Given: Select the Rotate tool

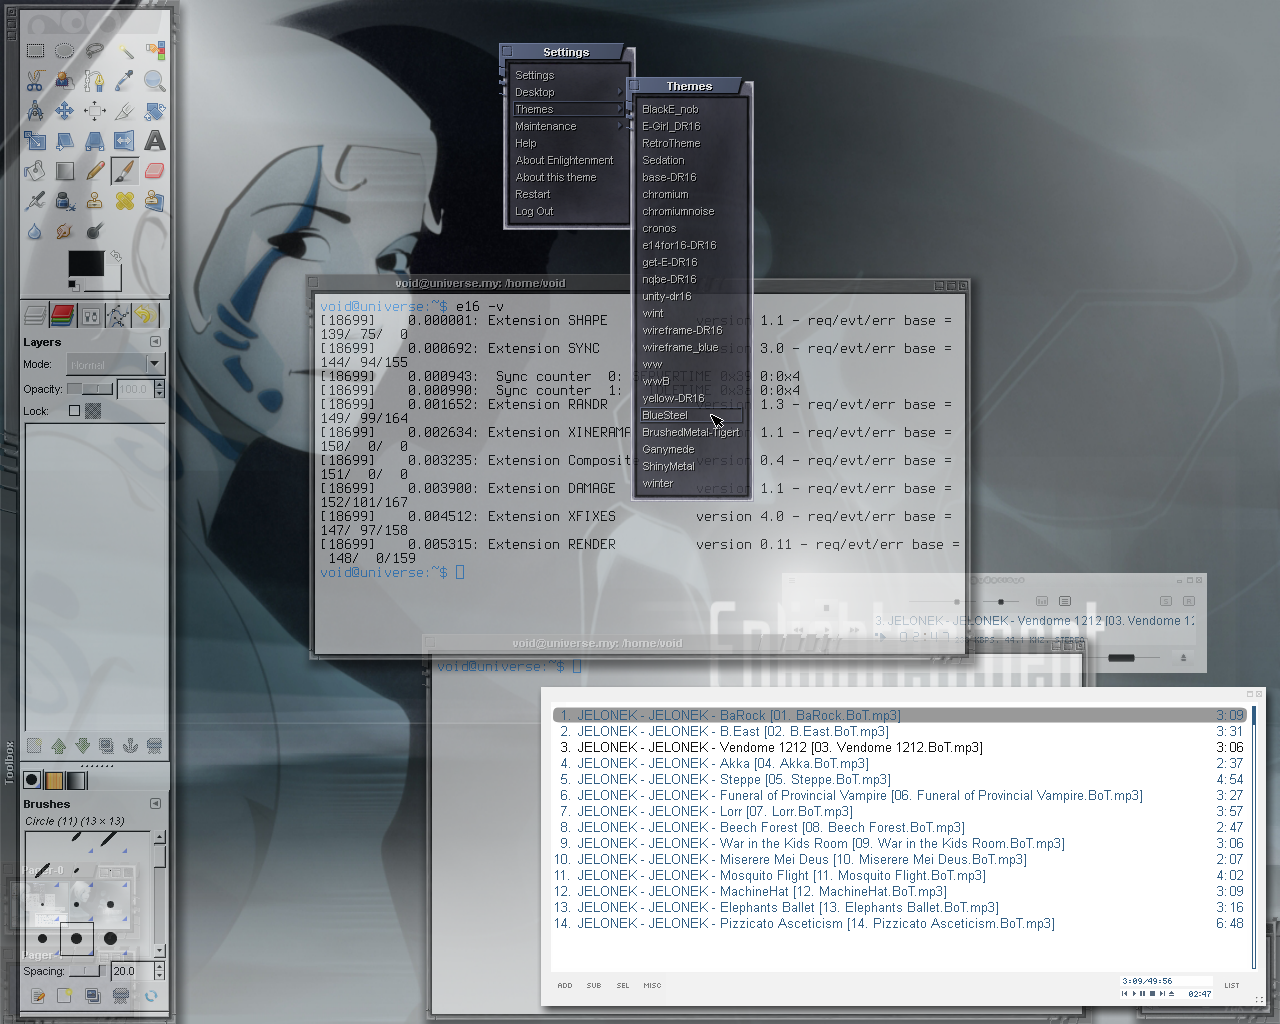Looking at the screenshot, I should (x=155, y=110).
